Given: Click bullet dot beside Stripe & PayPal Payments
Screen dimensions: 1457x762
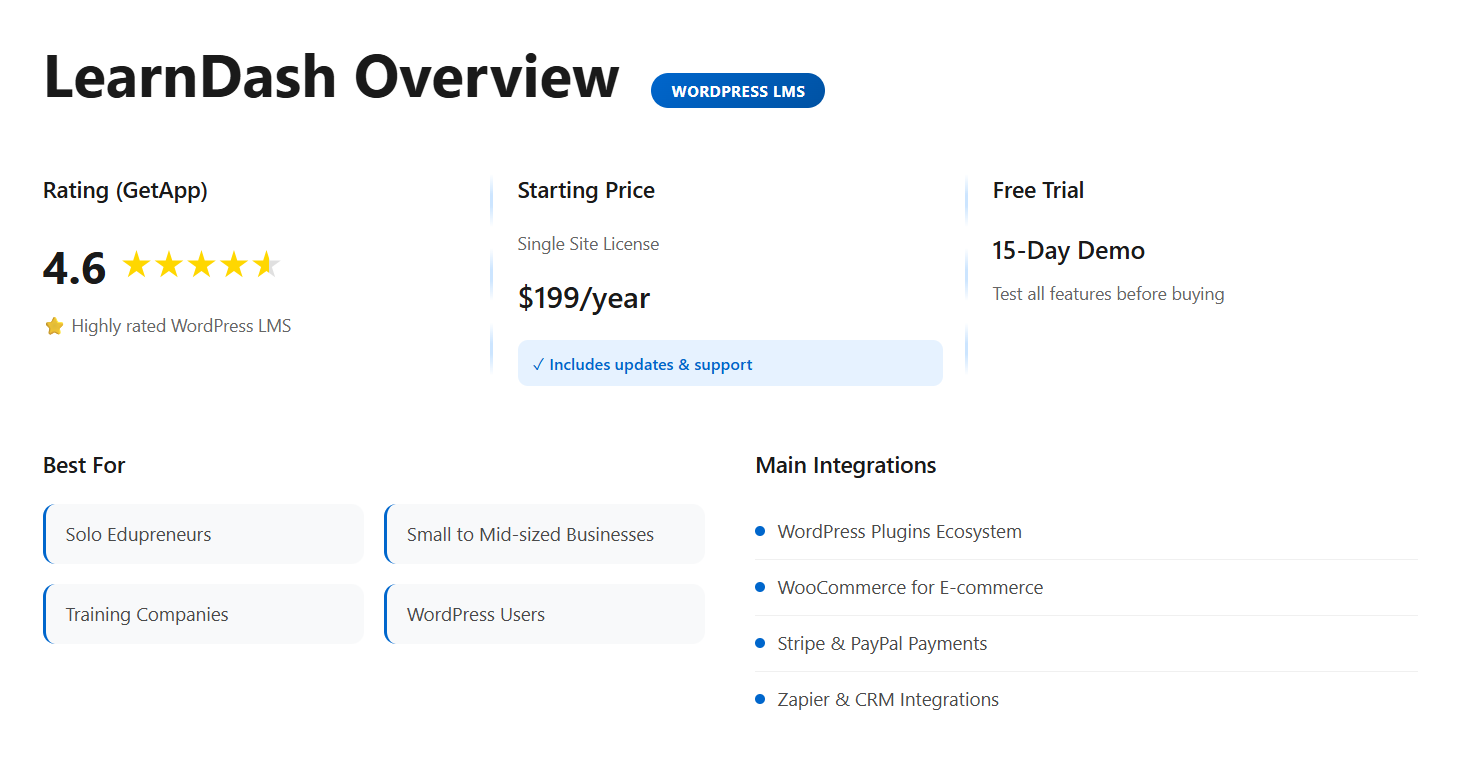Looking at the screenshot, I should (x=760, y=643).
